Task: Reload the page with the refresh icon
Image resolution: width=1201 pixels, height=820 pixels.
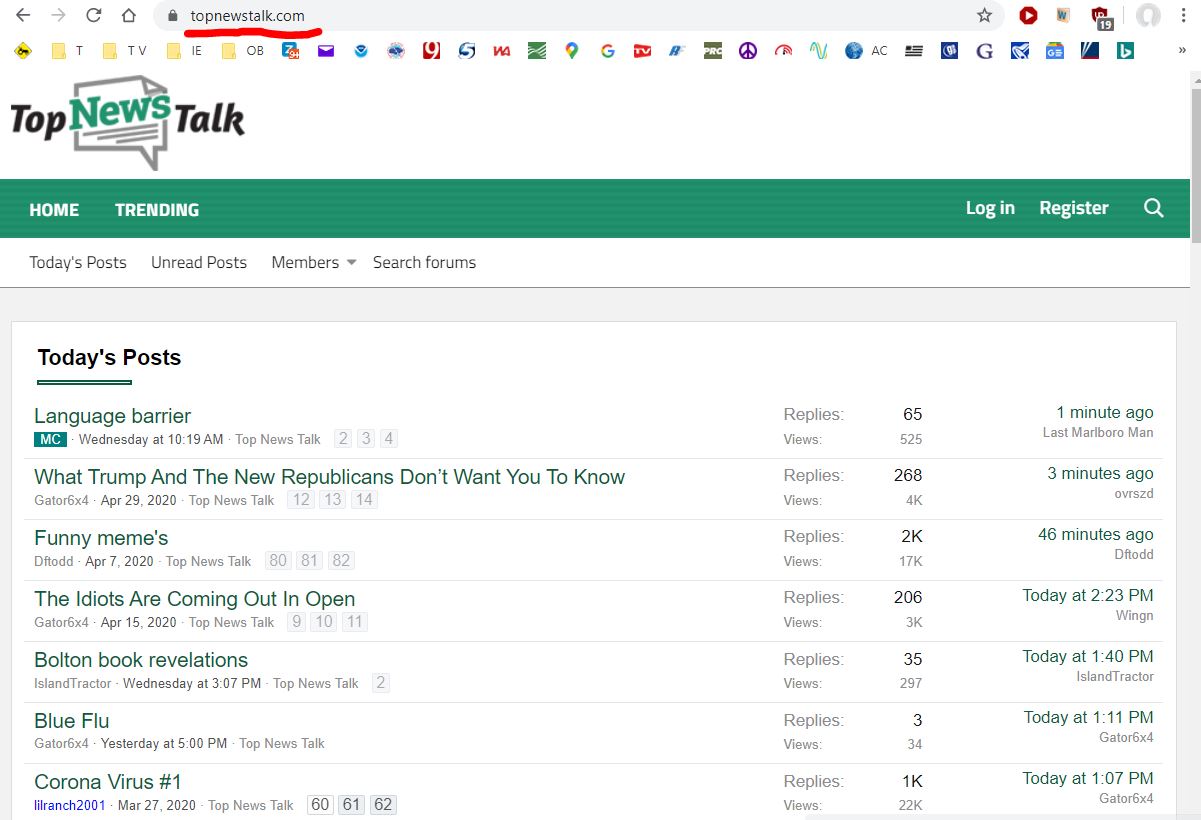Action: 93,16
